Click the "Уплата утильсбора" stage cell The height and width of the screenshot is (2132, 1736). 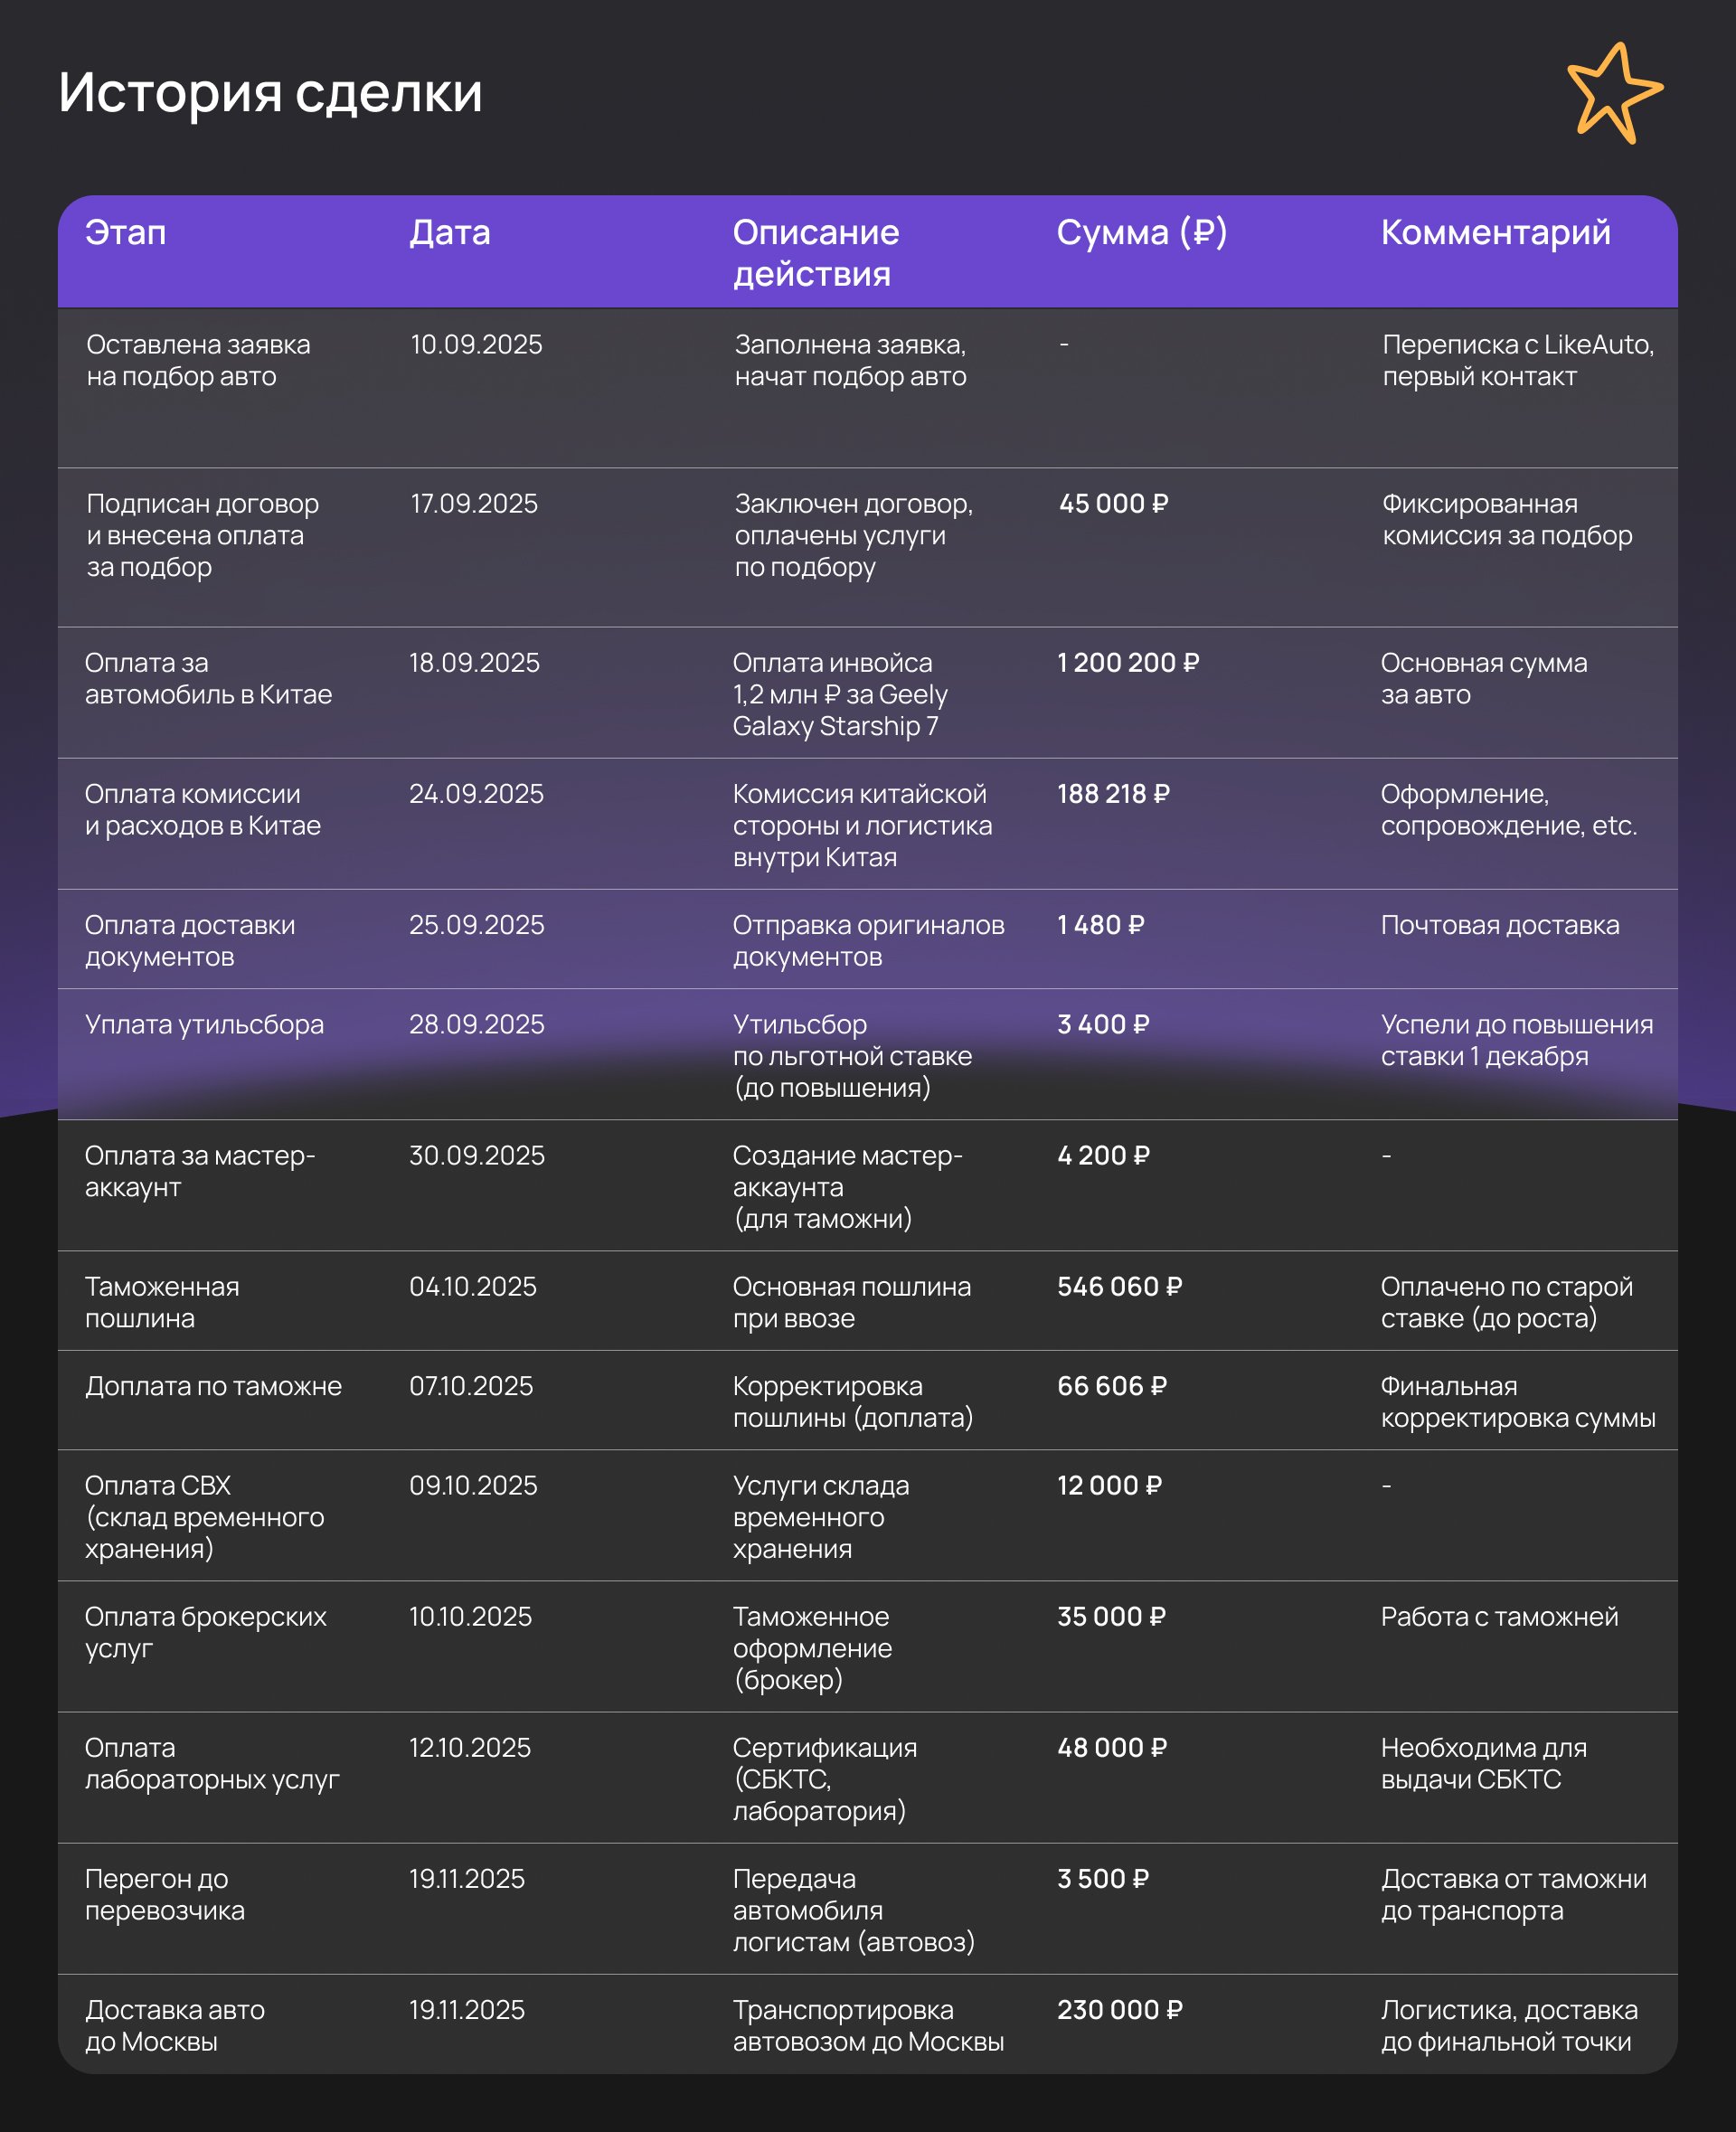pyautogui.click(x=204, y=1024)
